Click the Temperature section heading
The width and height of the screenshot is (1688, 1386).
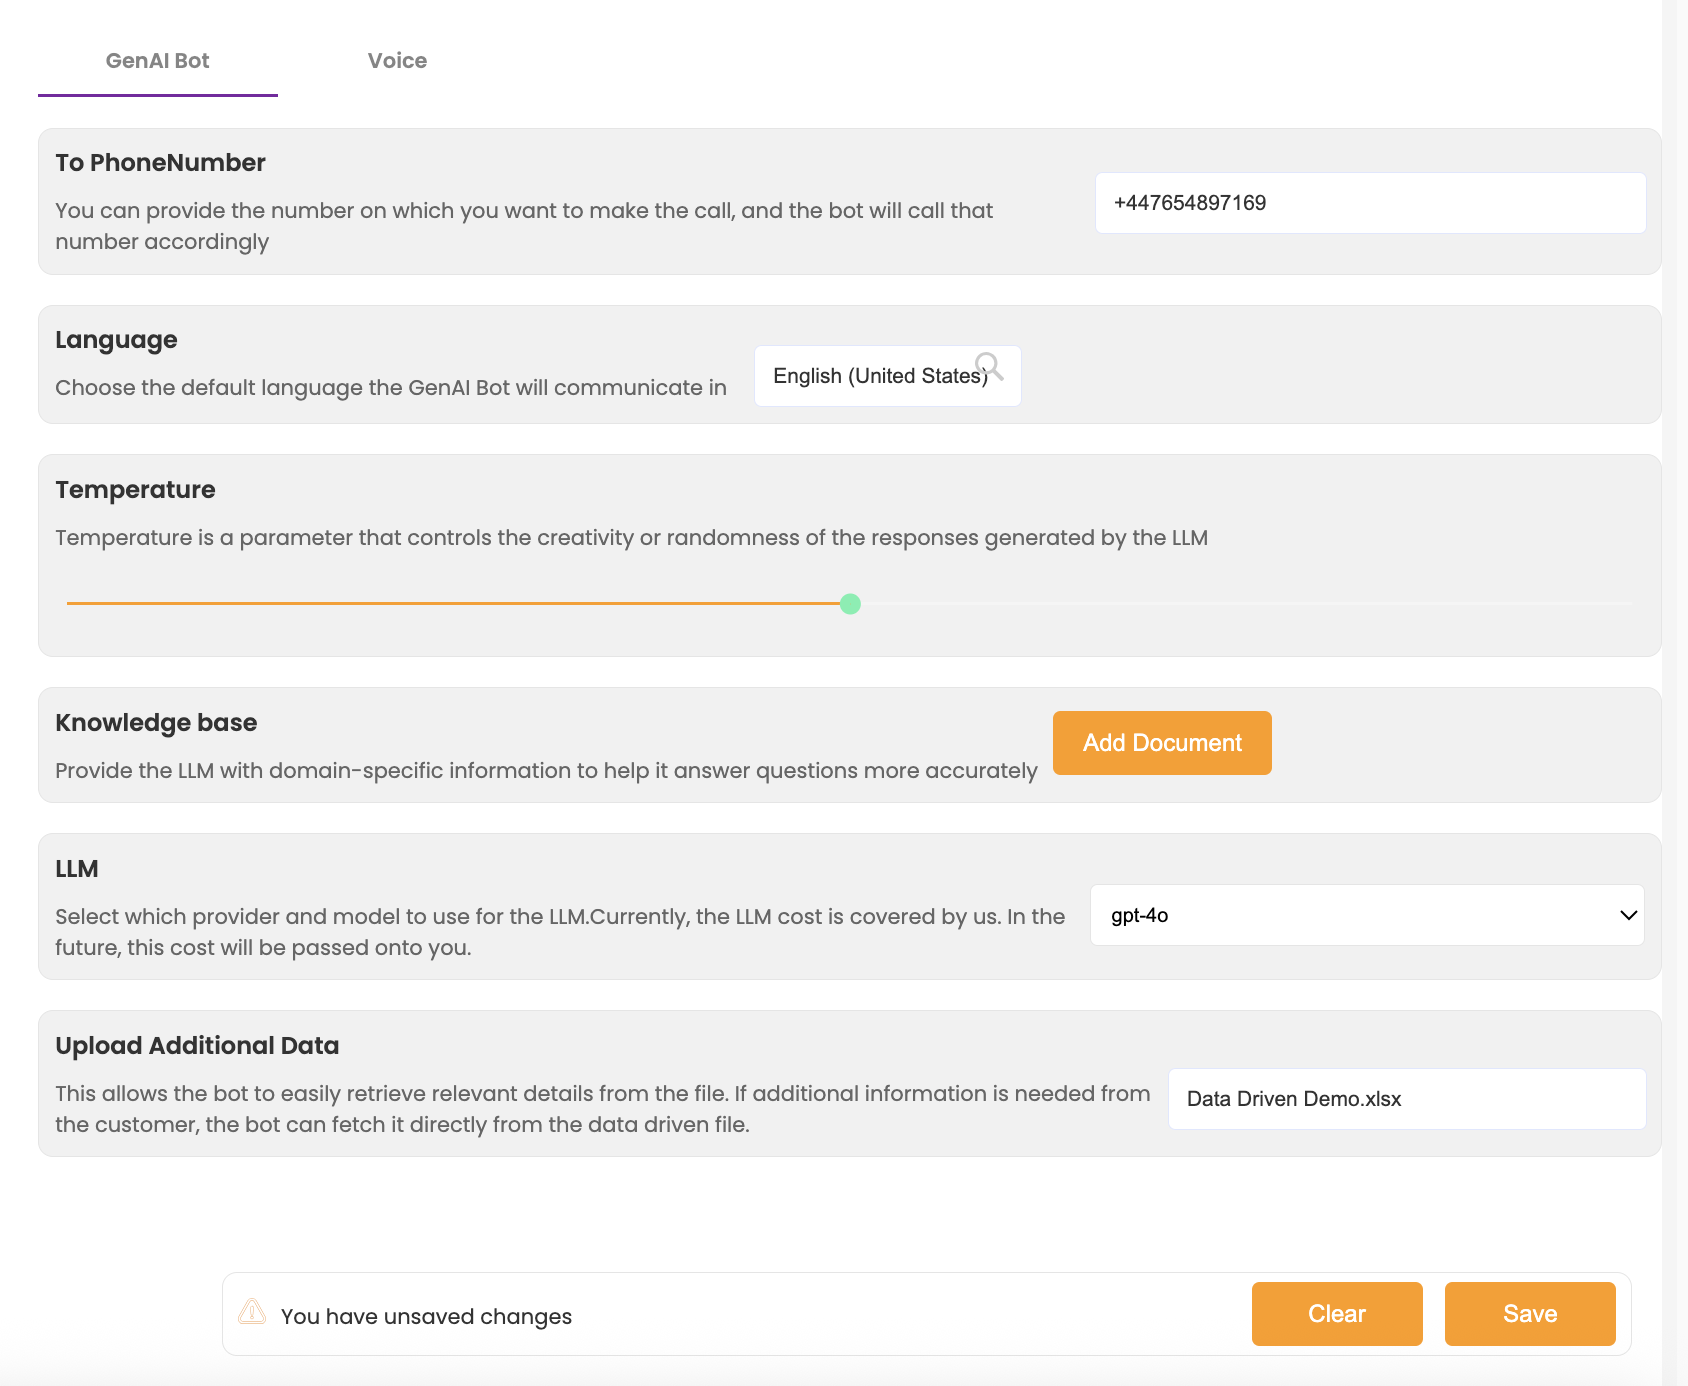point(135,490)
